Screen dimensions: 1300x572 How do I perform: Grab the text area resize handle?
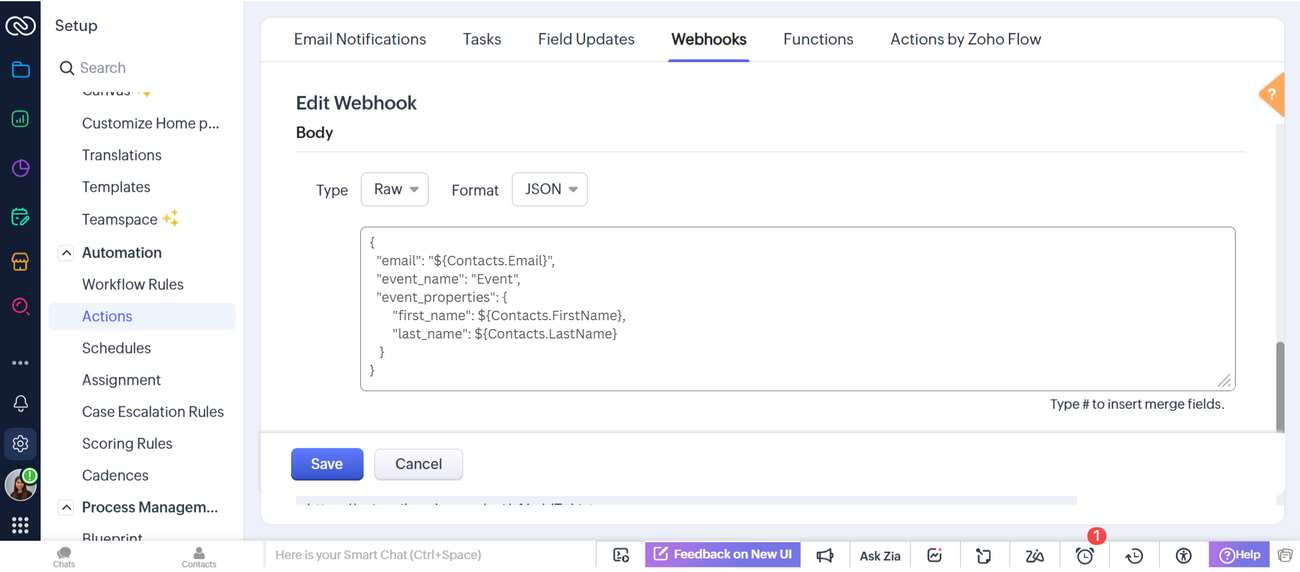click(x=1224, y=380)
